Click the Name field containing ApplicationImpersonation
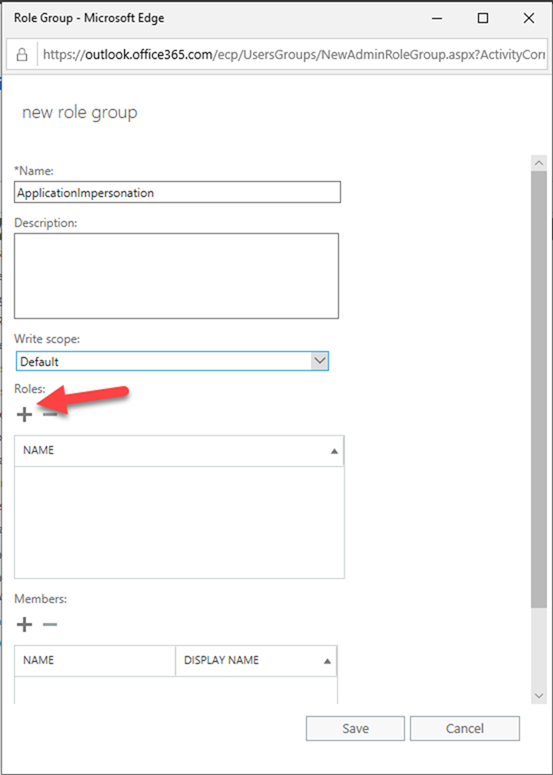The image size is (553, 775). point(177,192)
